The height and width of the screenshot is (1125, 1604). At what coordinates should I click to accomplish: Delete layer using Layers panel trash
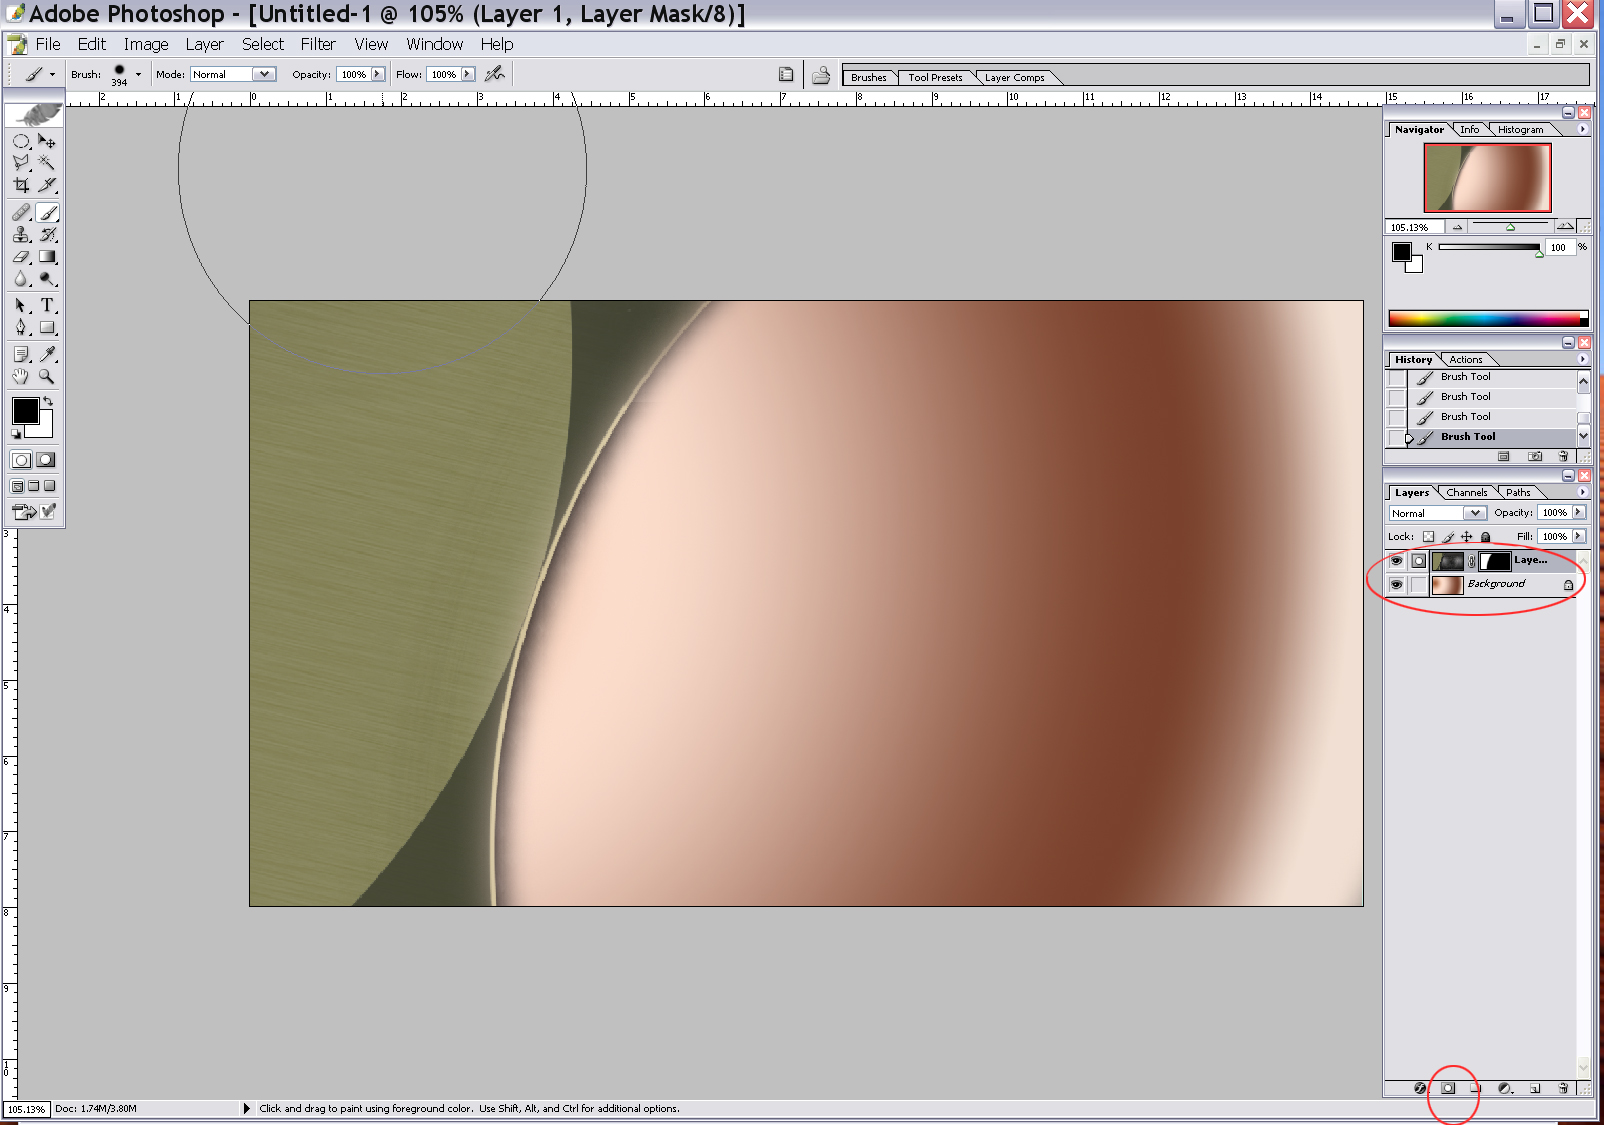[x=1563, y=1088]
